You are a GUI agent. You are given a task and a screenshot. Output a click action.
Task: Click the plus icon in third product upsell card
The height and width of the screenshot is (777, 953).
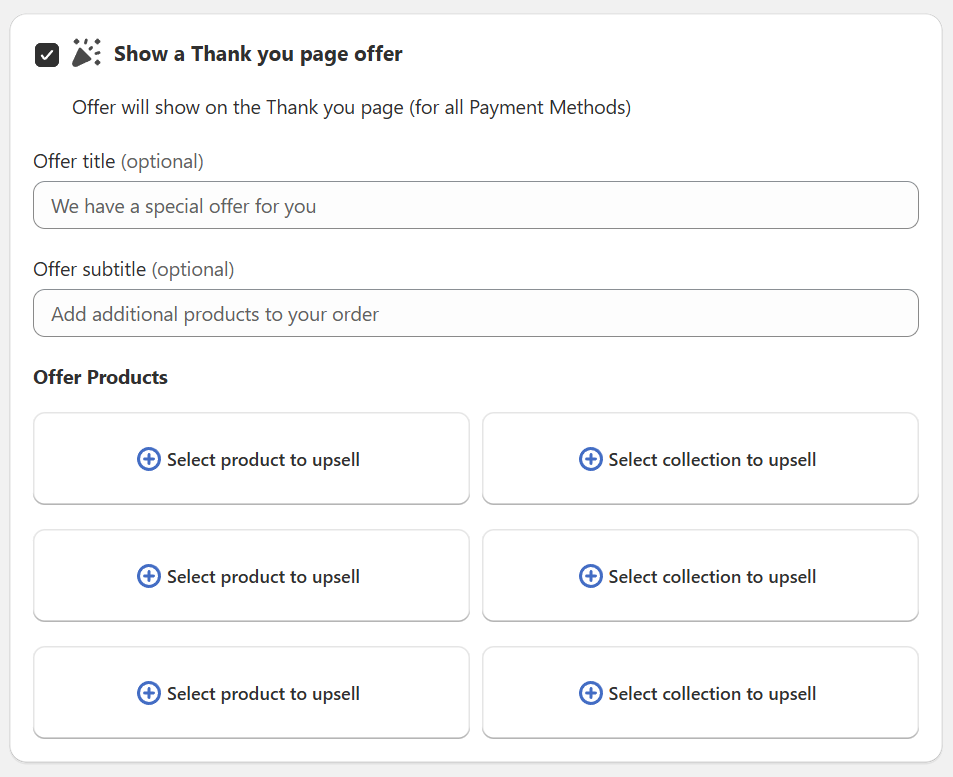point(148,693)
